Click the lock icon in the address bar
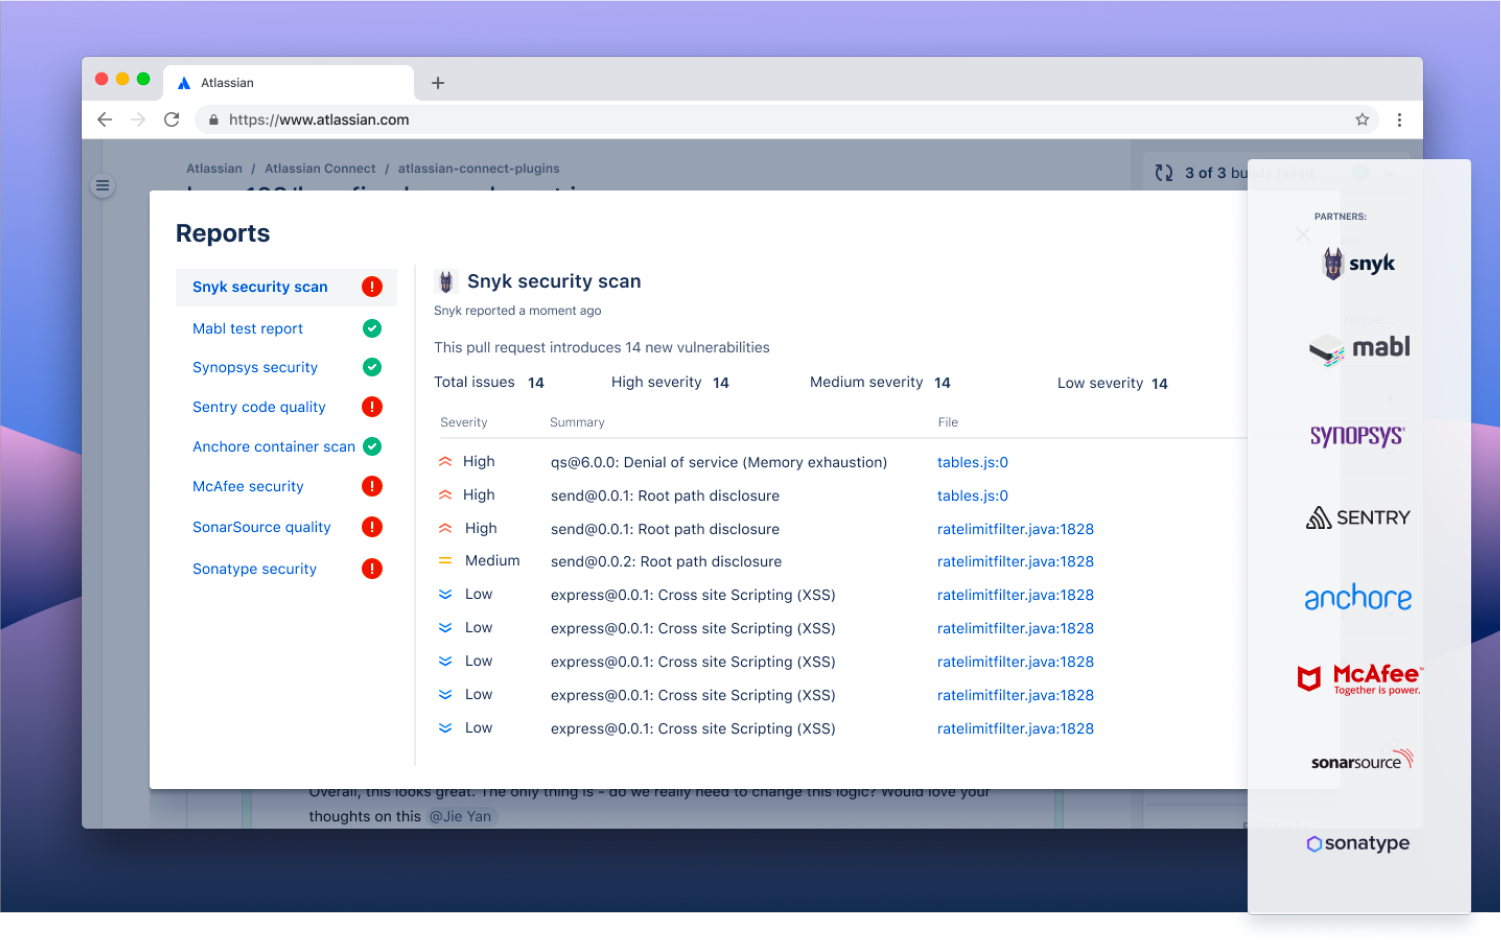Screen dimensions: 1501x941 tap(213, 120)
